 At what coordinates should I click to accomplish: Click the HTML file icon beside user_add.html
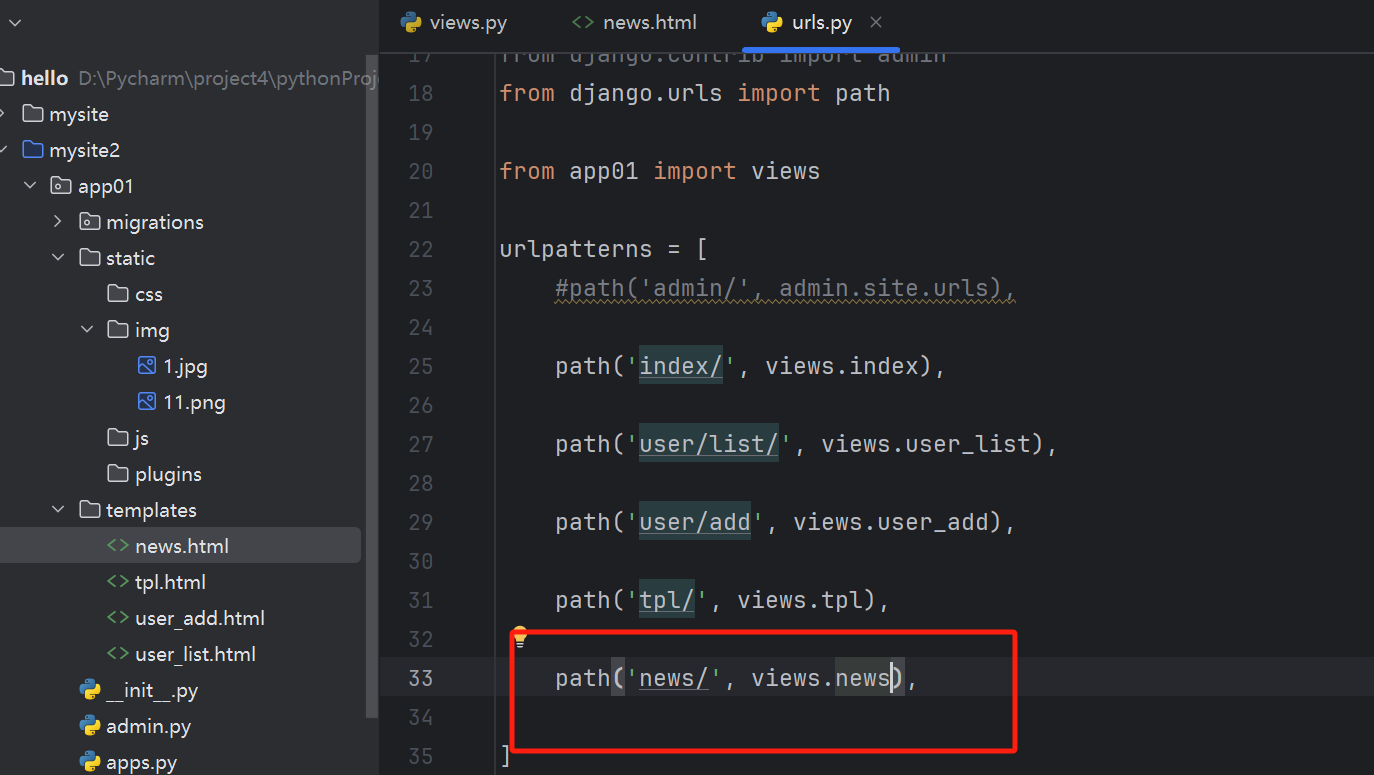[118, 618]
